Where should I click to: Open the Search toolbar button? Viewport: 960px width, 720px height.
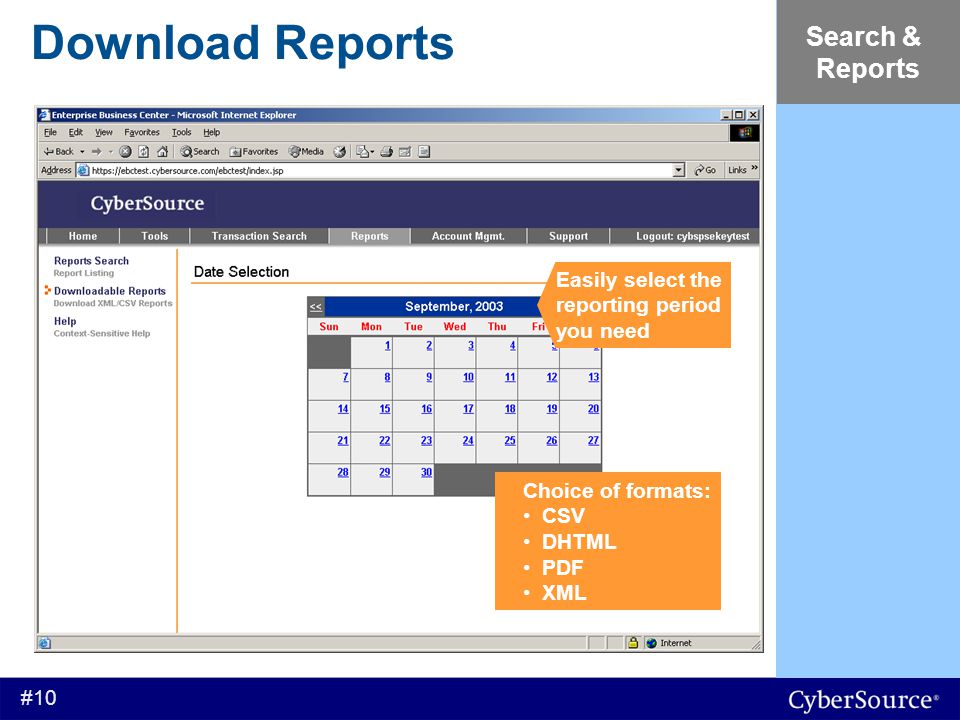[x=200, y=151]
